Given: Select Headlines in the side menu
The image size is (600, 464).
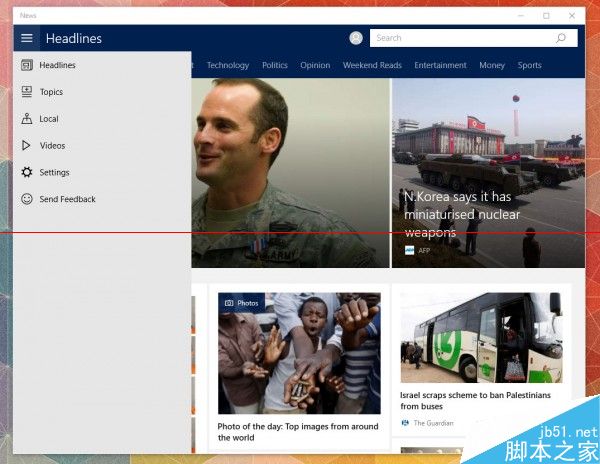Looking at the screenshot, I should point(103,65).
